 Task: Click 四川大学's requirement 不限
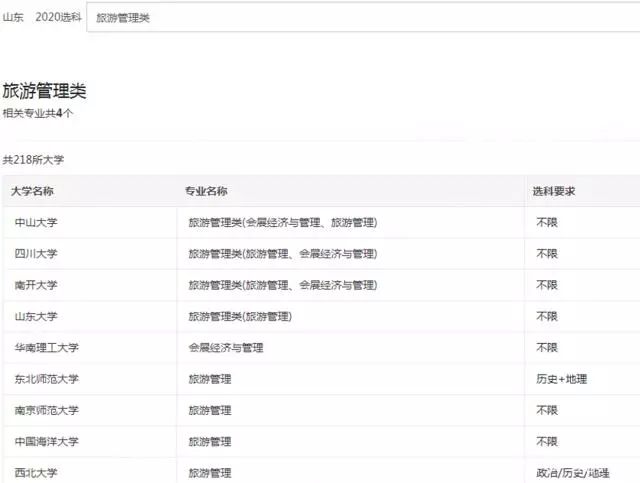tap(547, 254)
